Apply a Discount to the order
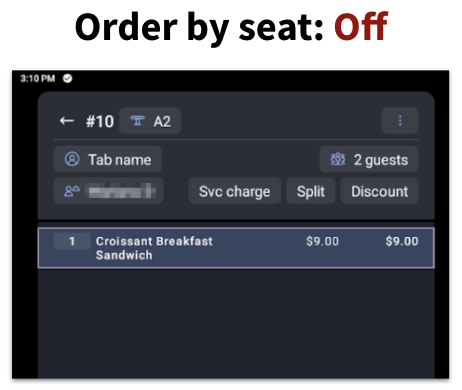462x390 pixels. click(379, 191)
